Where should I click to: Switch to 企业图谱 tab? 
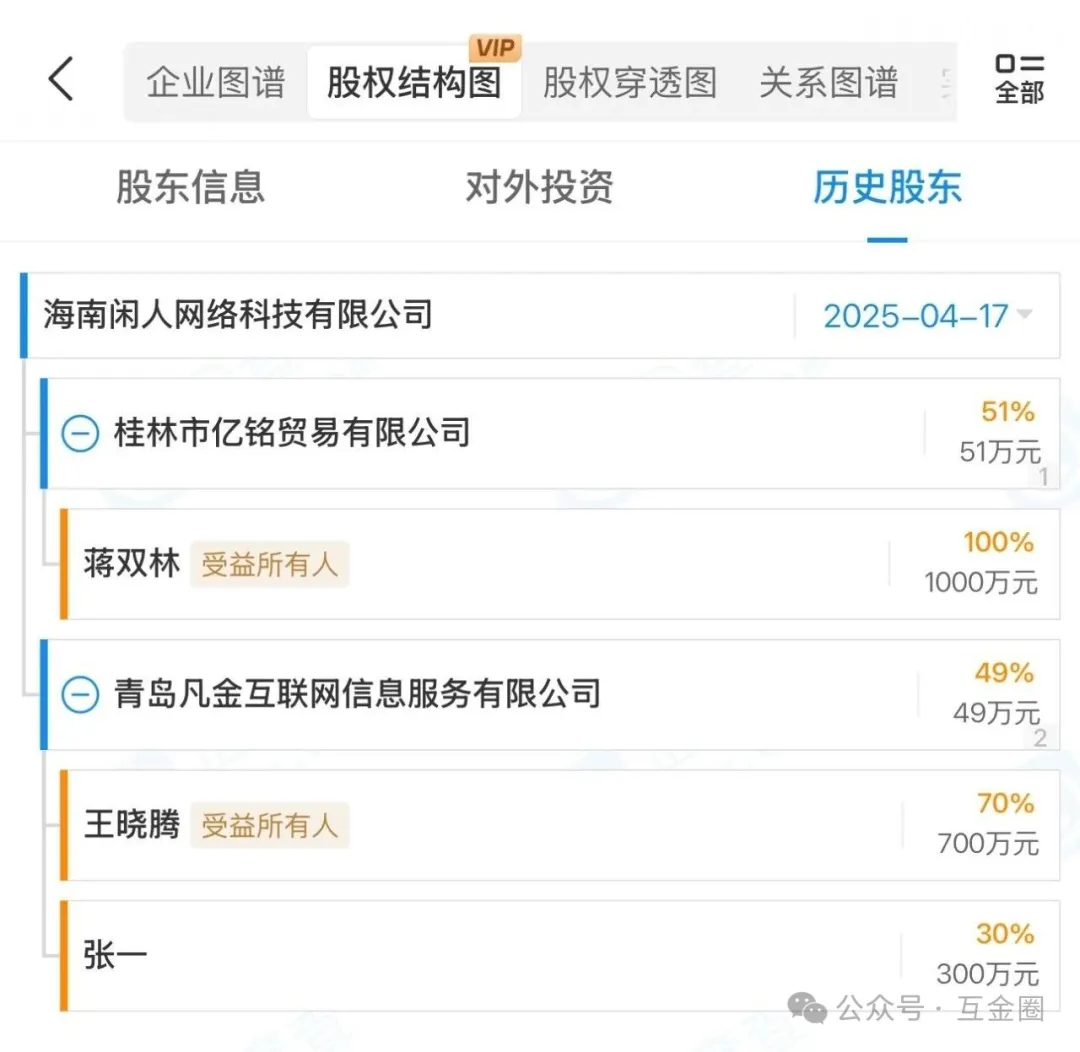216,82
